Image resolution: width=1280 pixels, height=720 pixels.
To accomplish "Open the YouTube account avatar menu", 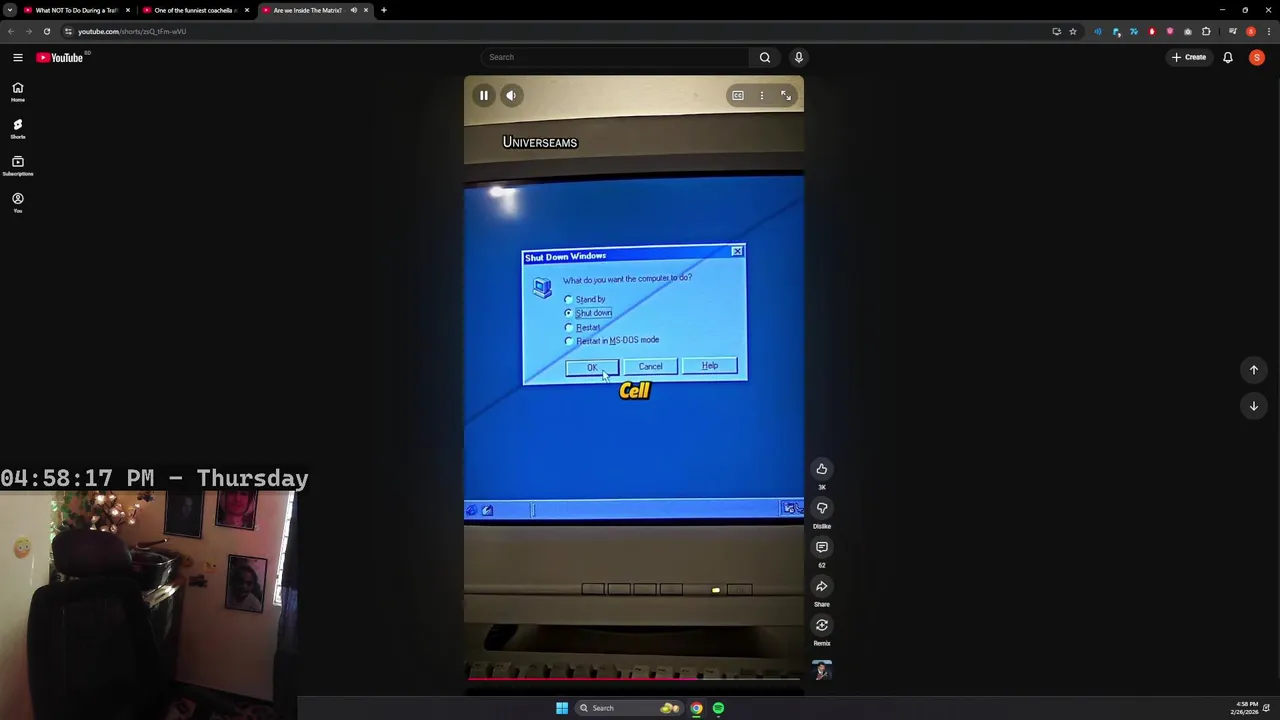I will pos(1257,57).
